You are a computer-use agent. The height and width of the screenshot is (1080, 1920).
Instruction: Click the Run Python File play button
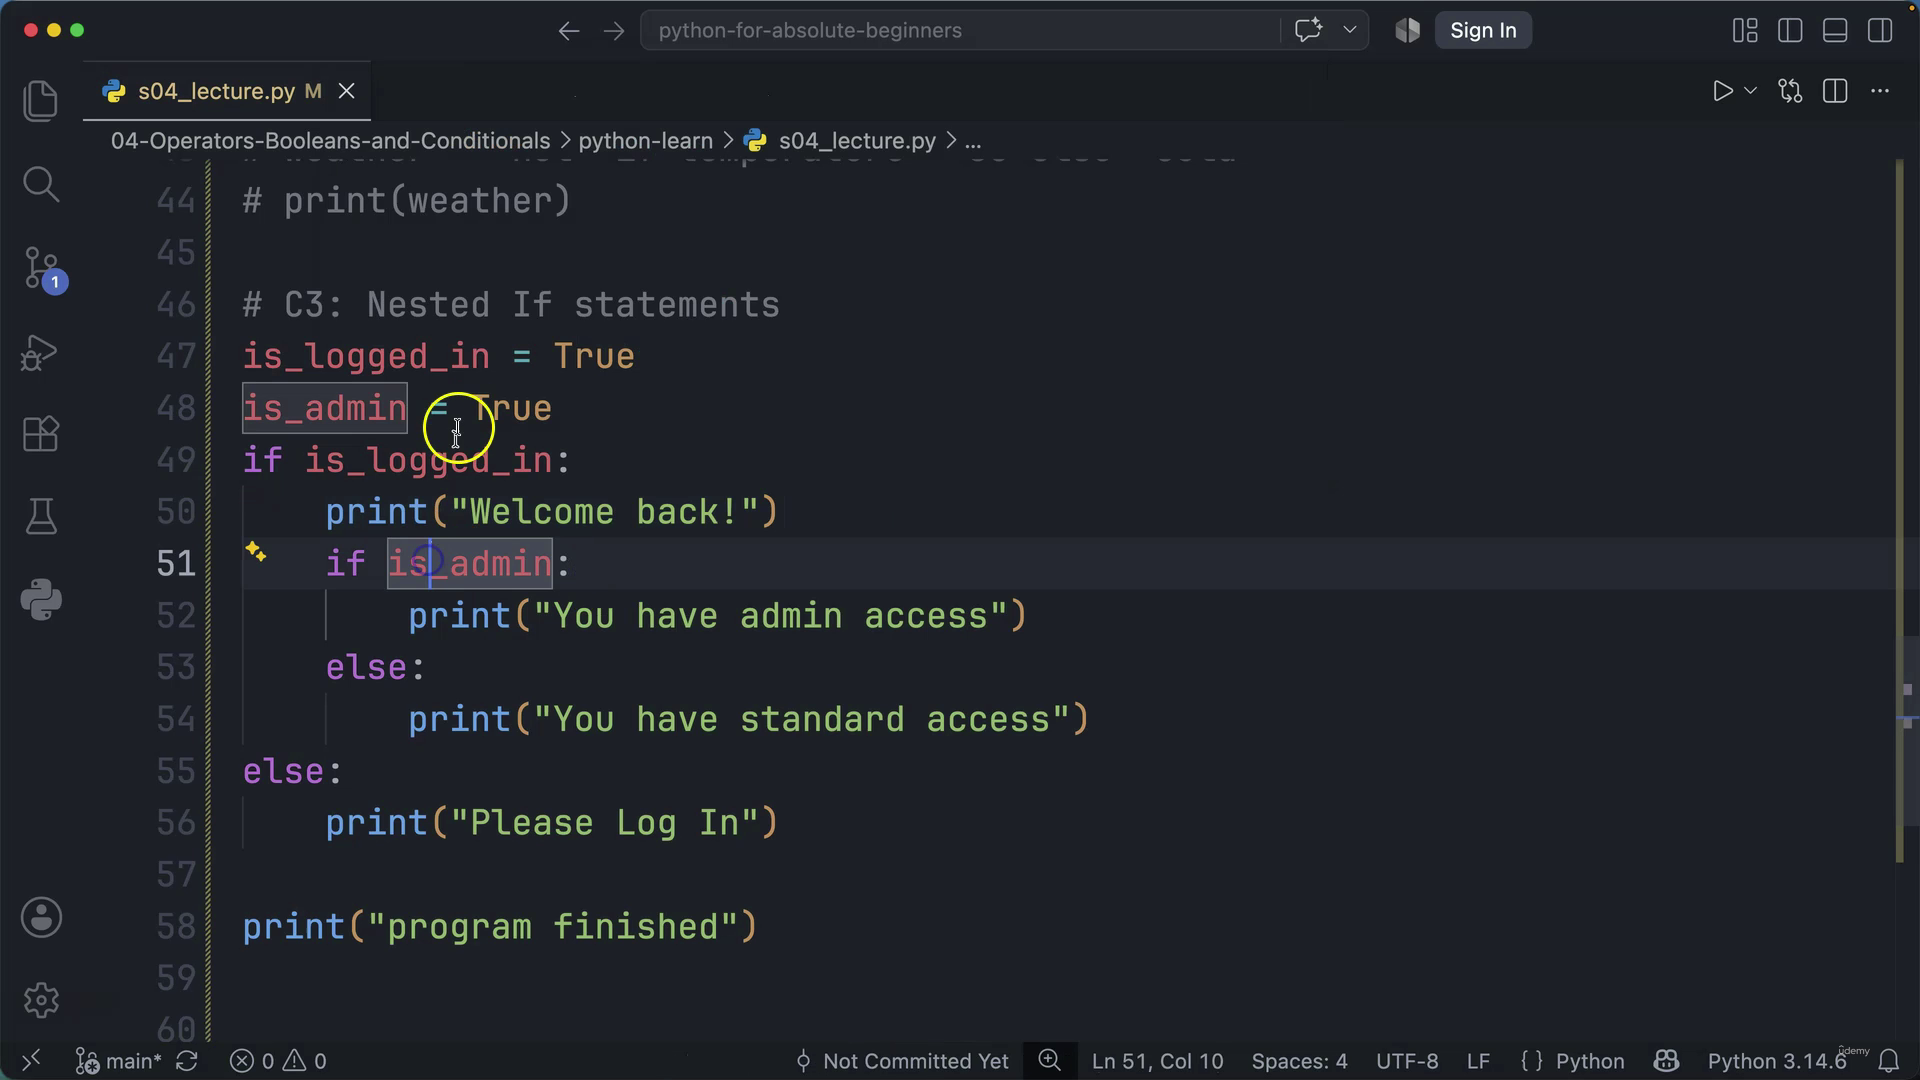[x=1722, y=91]
